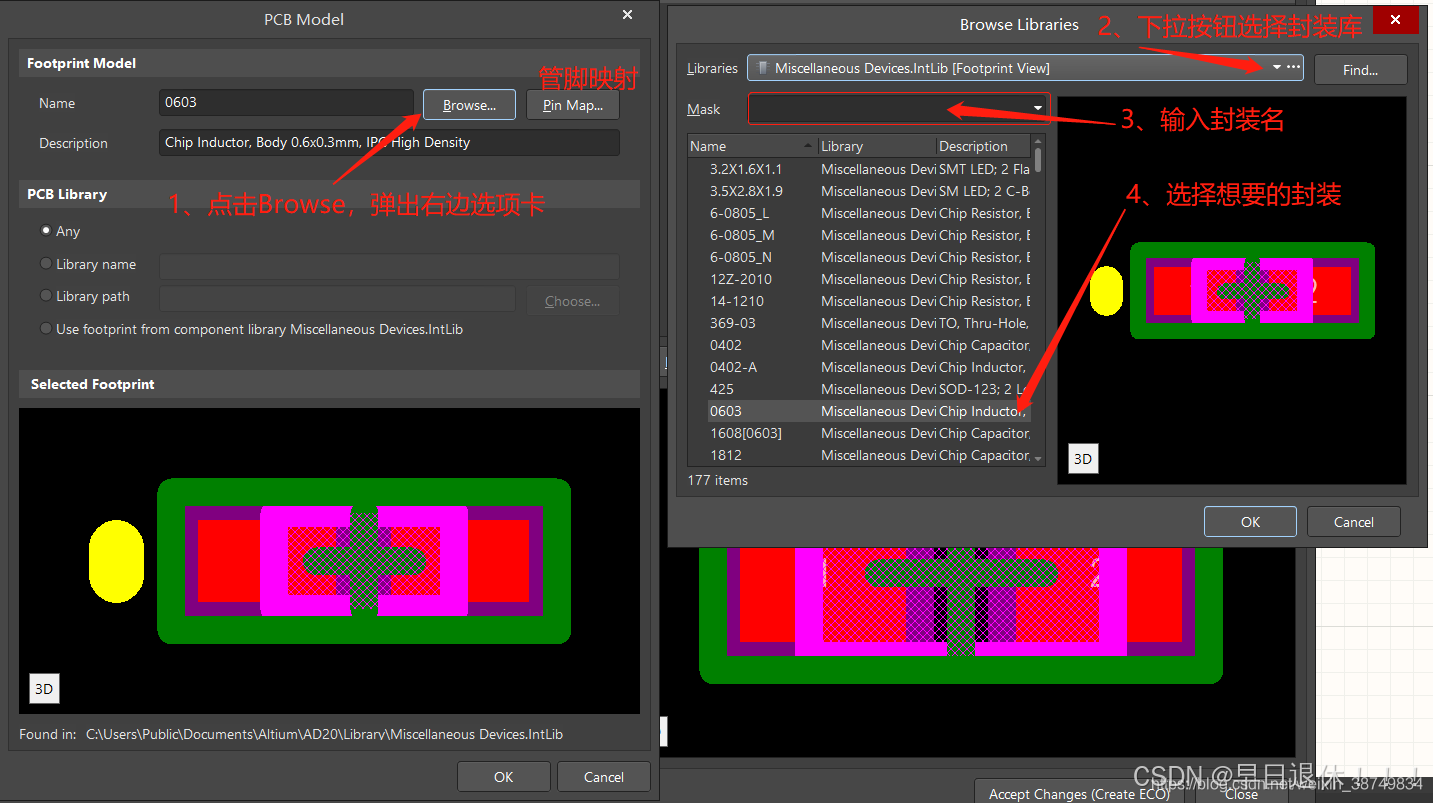Screen dimensions: 1433x803
Task: Click the Browse... button in PCB Model
Action: pyautogui.click(x=469, y=105)
